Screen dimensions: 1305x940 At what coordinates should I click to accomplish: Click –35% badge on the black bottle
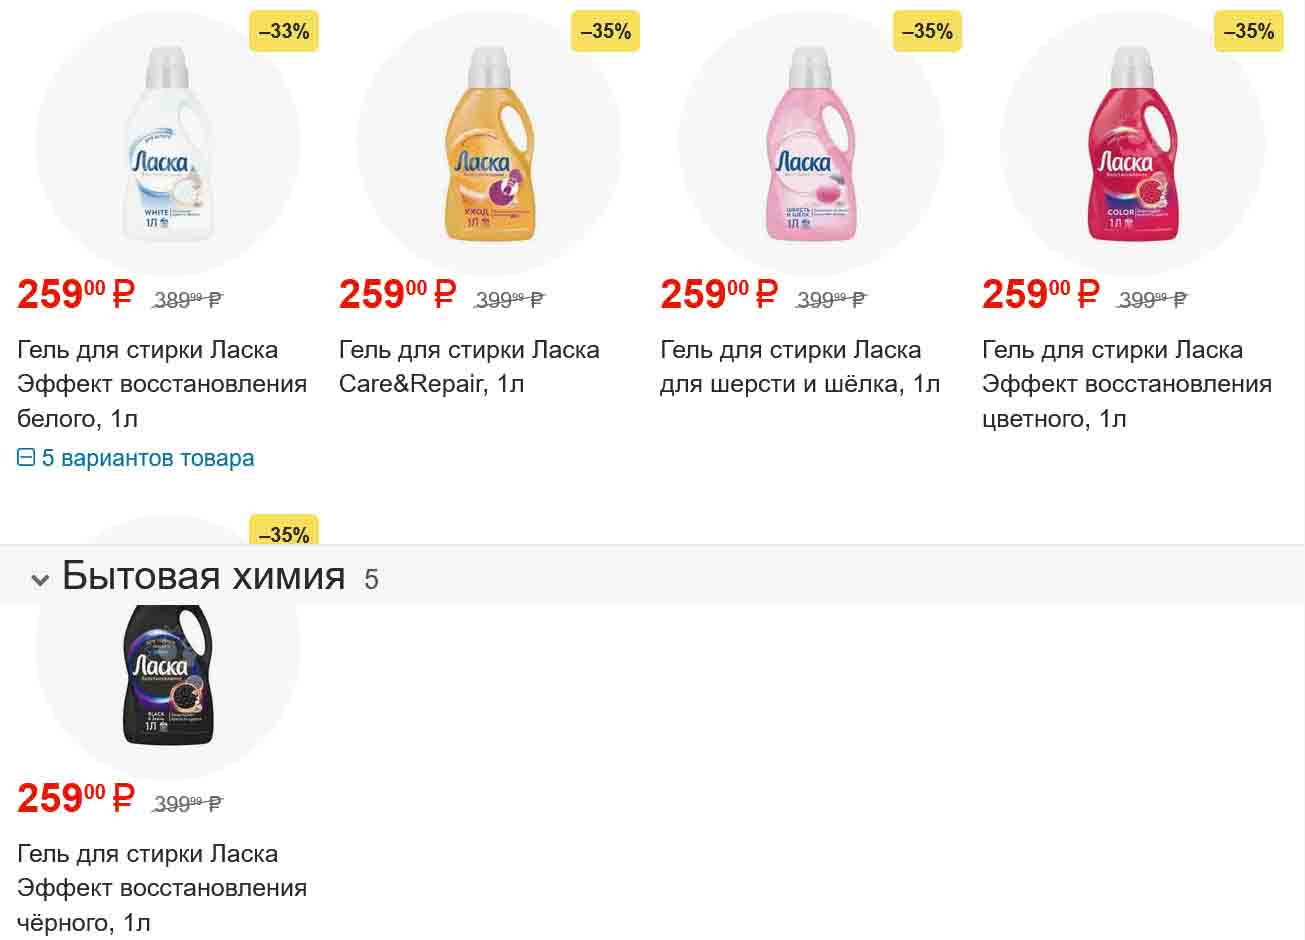[x=284, y=533]
